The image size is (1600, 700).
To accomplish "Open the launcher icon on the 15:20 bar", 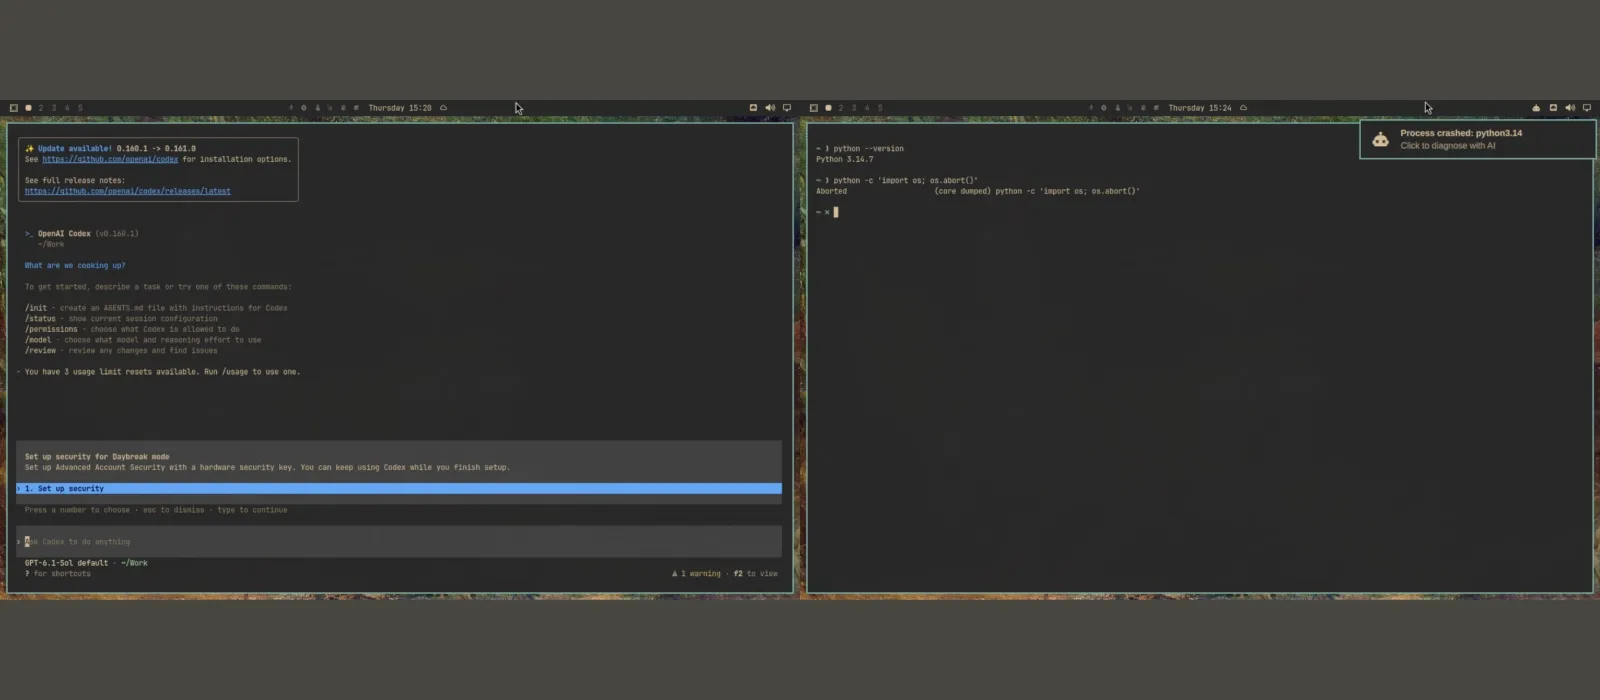I will pos(14,108).
